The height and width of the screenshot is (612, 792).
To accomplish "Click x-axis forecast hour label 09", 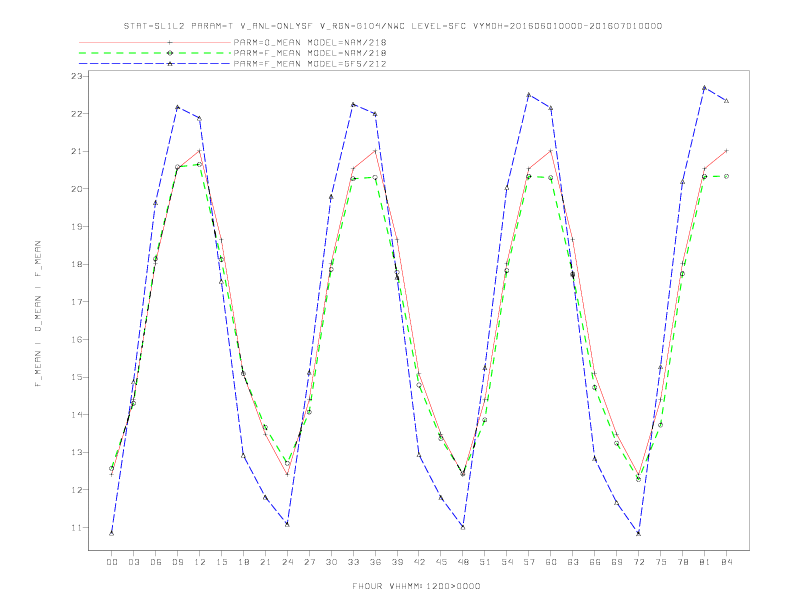I will (177, 562).
